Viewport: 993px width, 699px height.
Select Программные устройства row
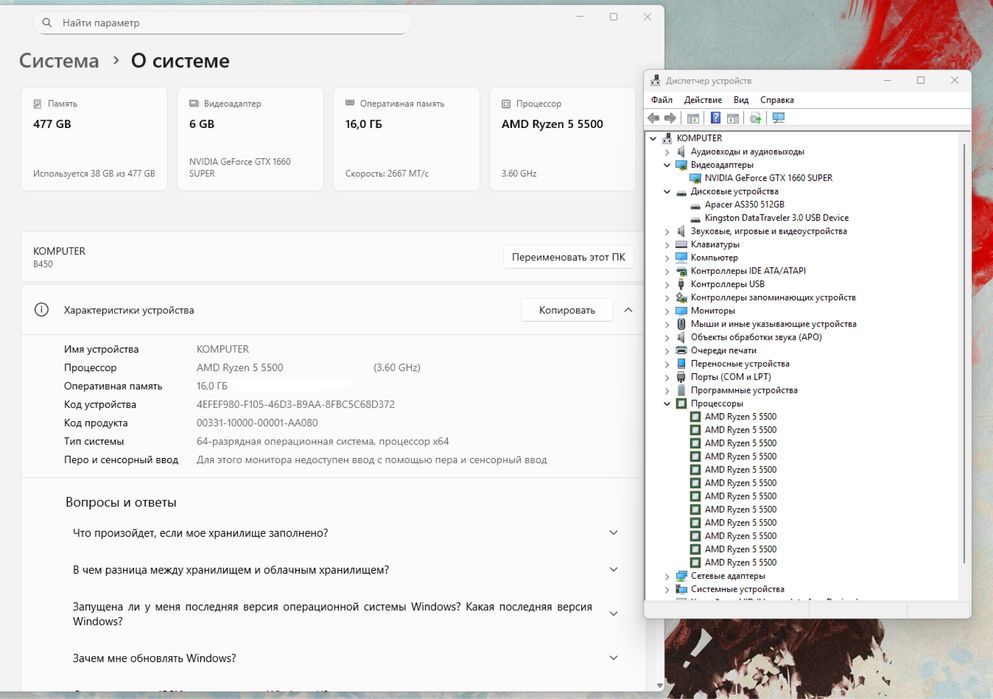[744, 390]
